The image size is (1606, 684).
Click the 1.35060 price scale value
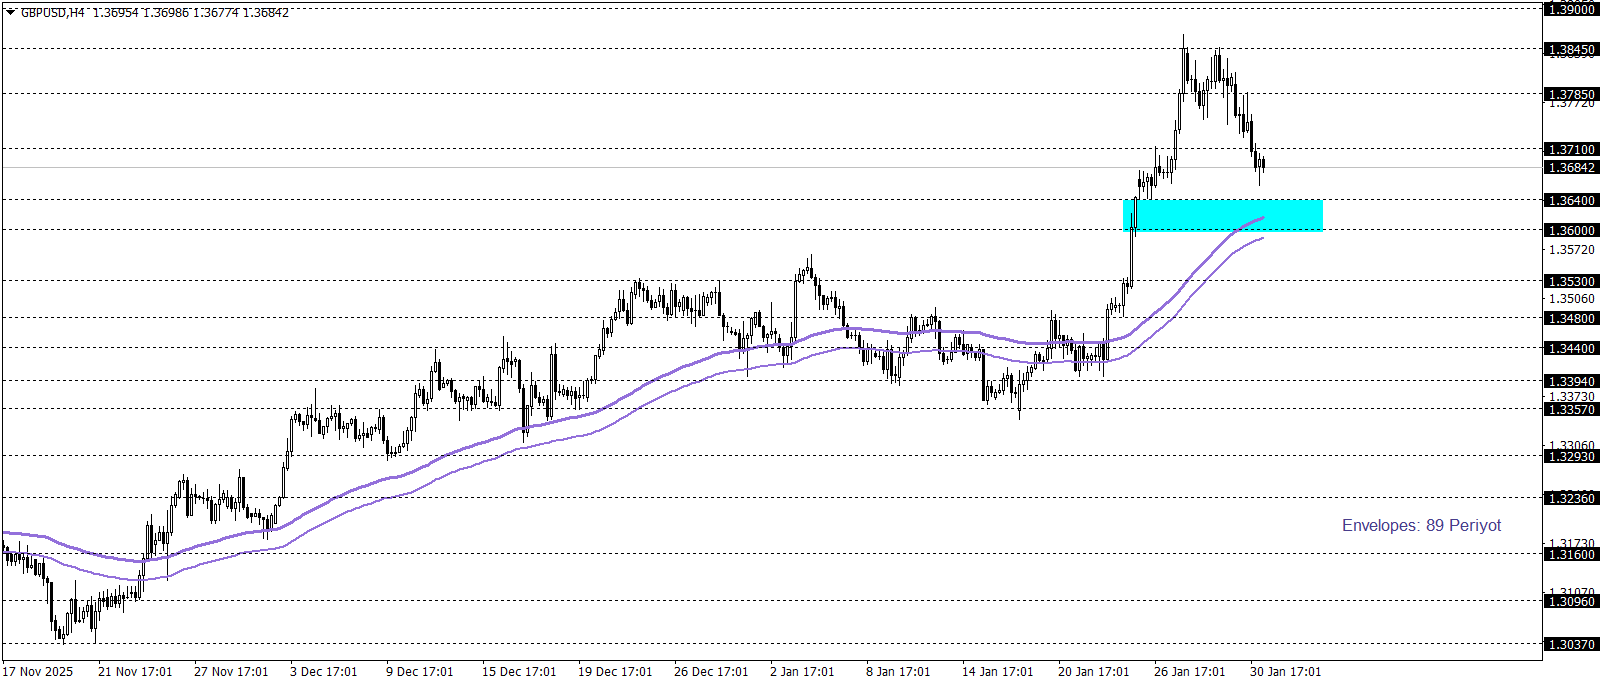(1571, 298)
